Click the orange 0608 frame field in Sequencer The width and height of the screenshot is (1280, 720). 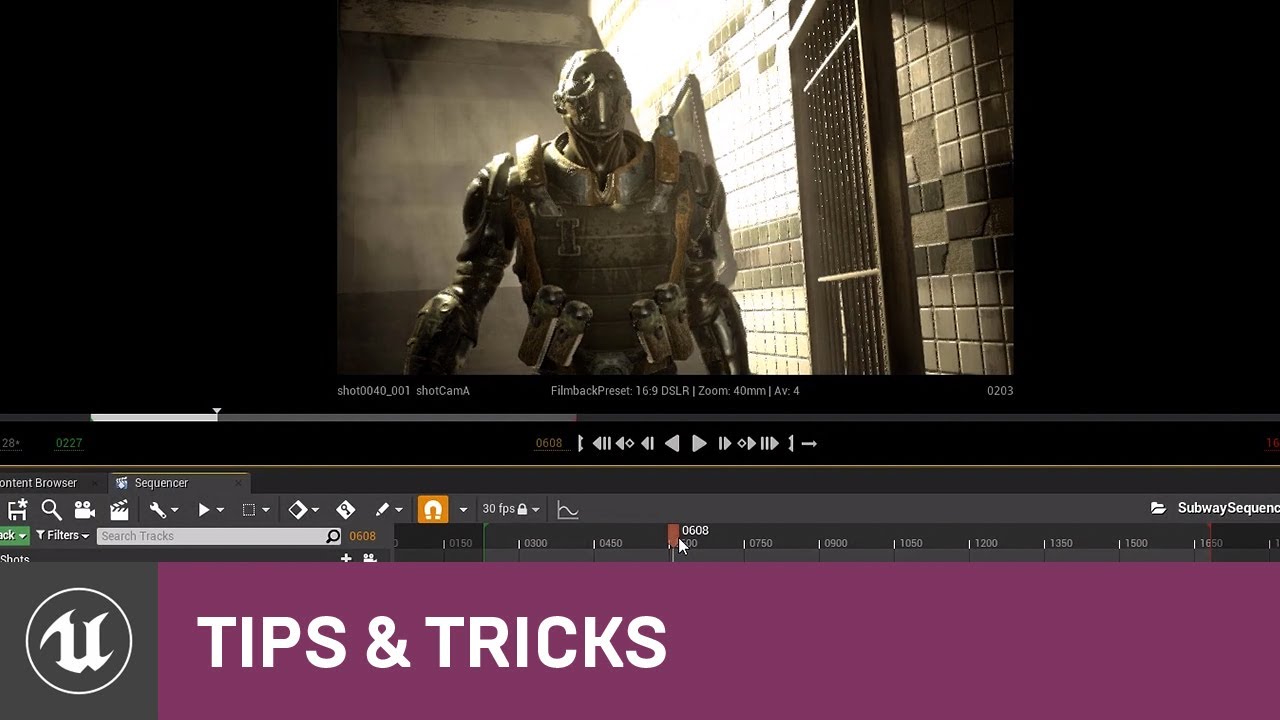click(362, 536)
